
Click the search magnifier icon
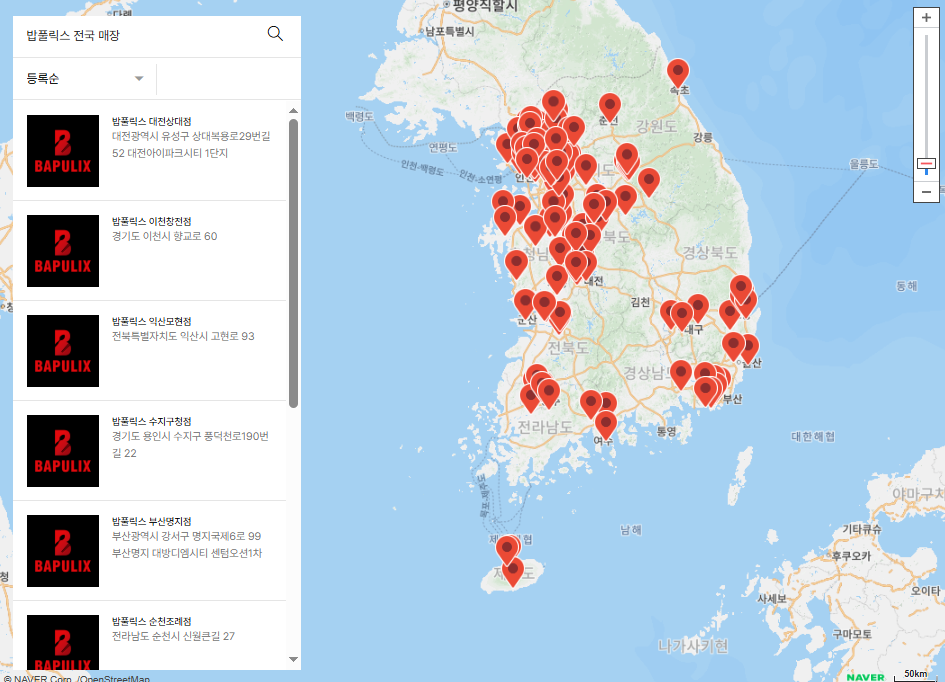pos(275,34)
